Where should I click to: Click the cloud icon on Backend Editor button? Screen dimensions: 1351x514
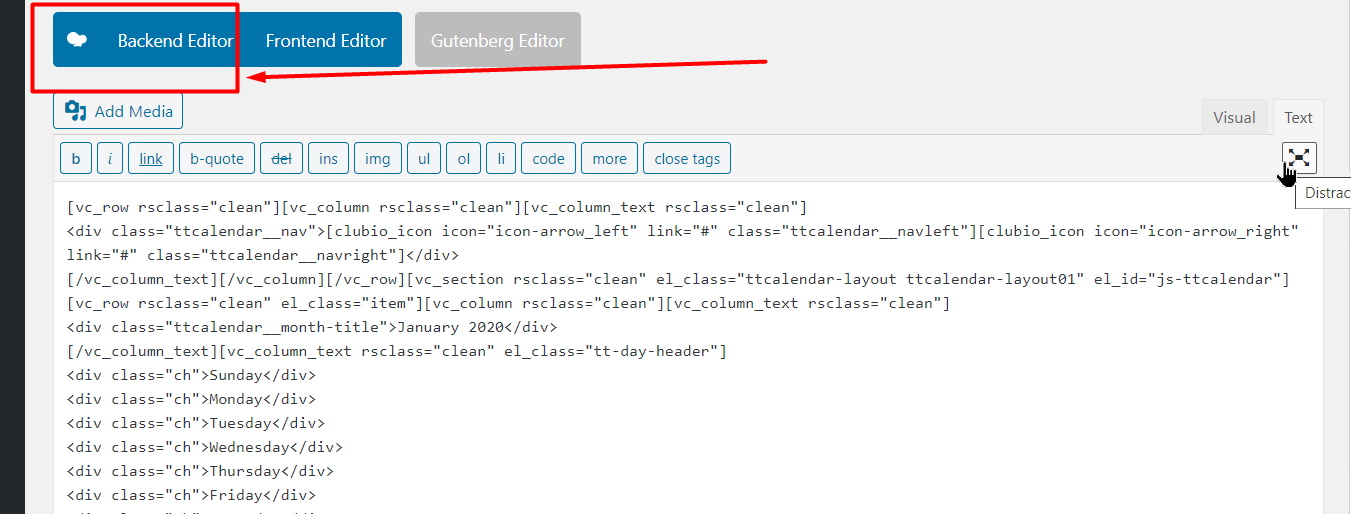[x=78, y=40]
